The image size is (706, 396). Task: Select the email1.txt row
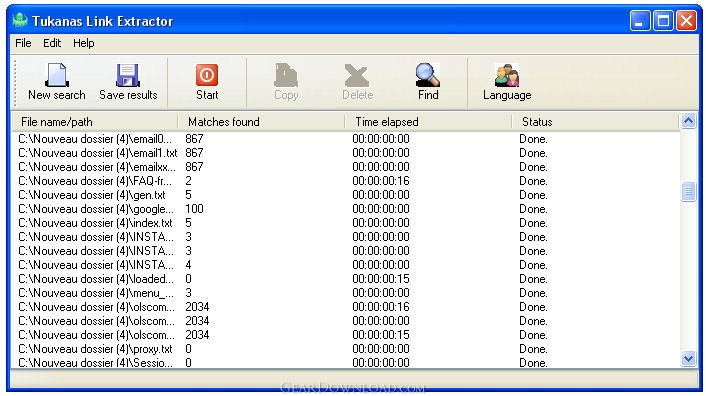tap(346, 153)
